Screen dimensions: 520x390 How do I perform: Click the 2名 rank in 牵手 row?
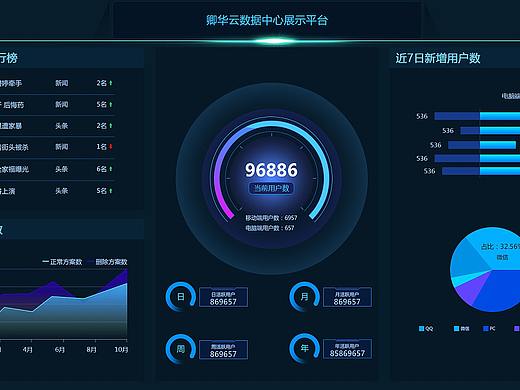[x=101, y=83]
